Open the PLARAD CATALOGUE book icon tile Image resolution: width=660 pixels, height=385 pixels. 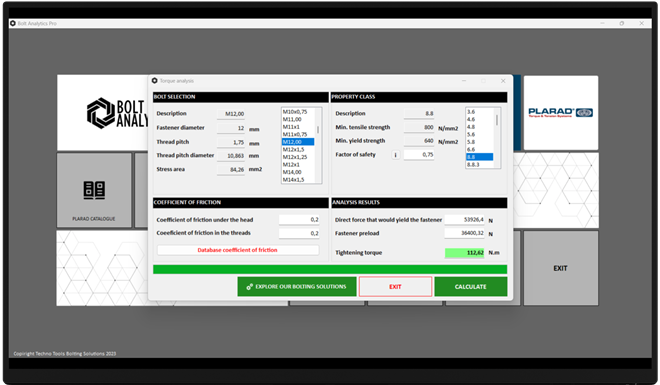pyautogui.click(x=94, y=190)
